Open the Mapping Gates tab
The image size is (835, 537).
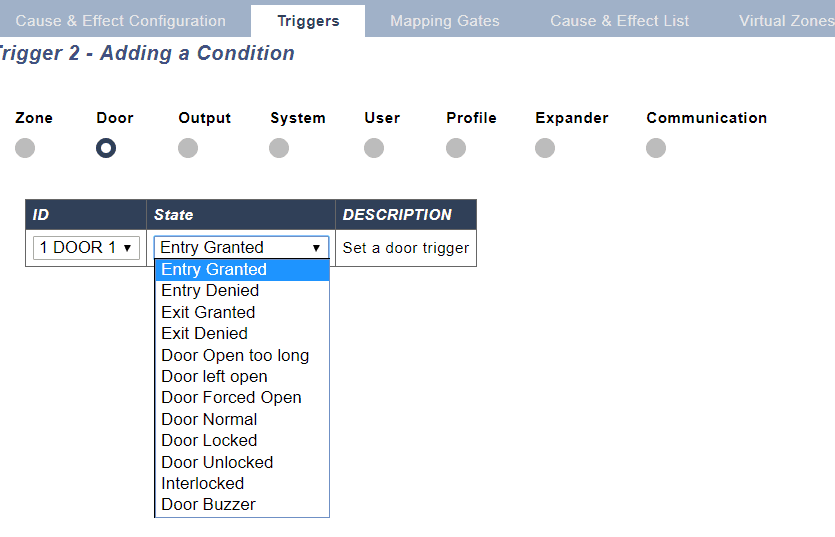point(445,20)
